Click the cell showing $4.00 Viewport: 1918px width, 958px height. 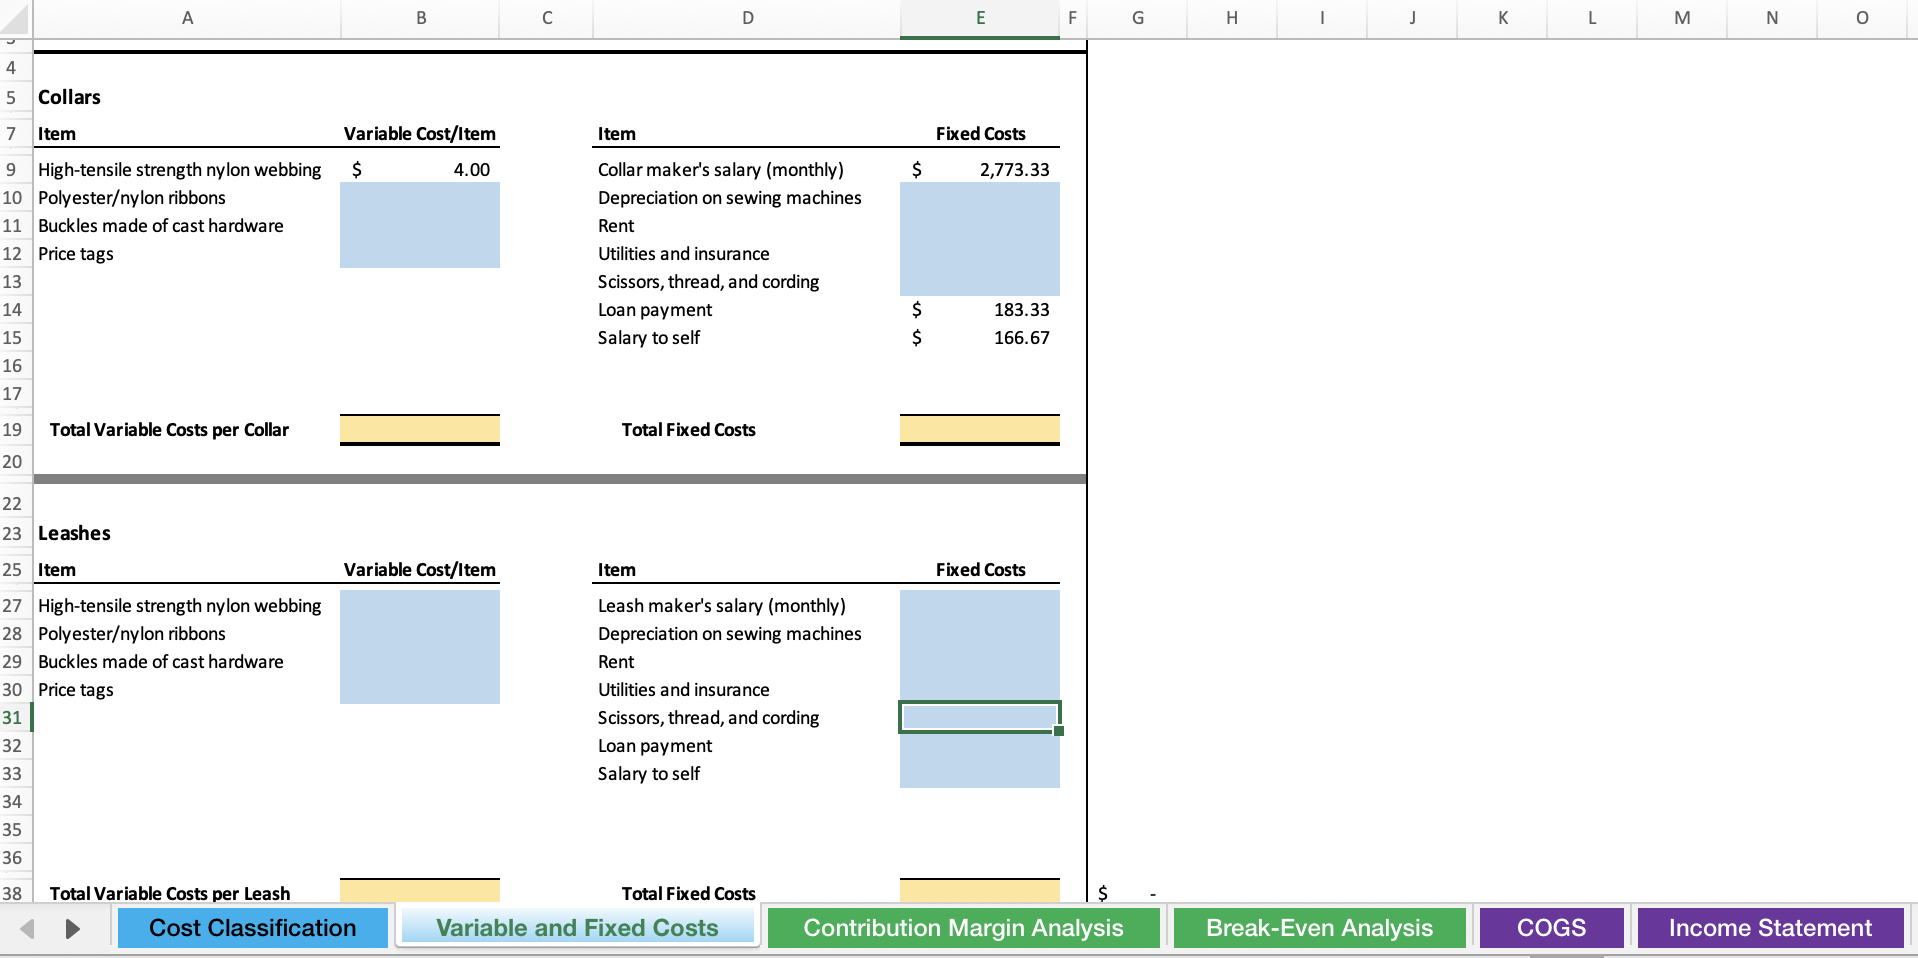(x=419, y=169)
